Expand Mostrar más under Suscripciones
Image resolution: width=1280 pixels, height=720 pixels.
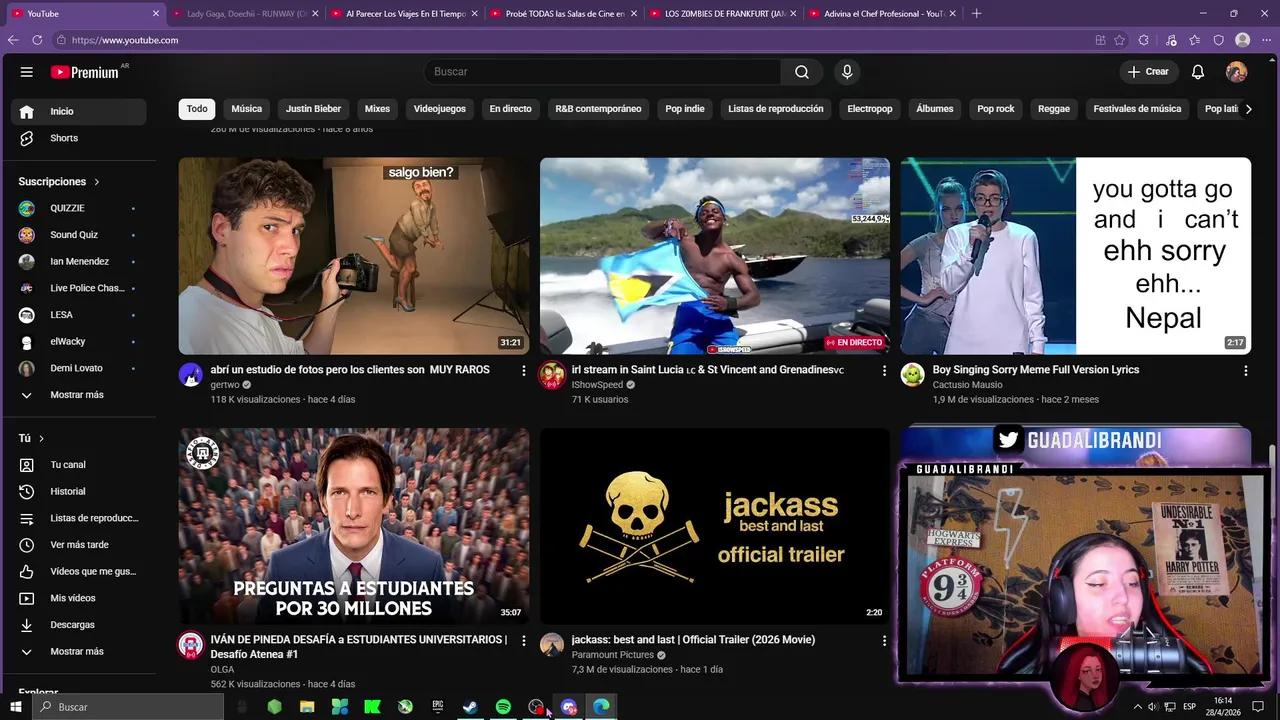coord(78,395)
